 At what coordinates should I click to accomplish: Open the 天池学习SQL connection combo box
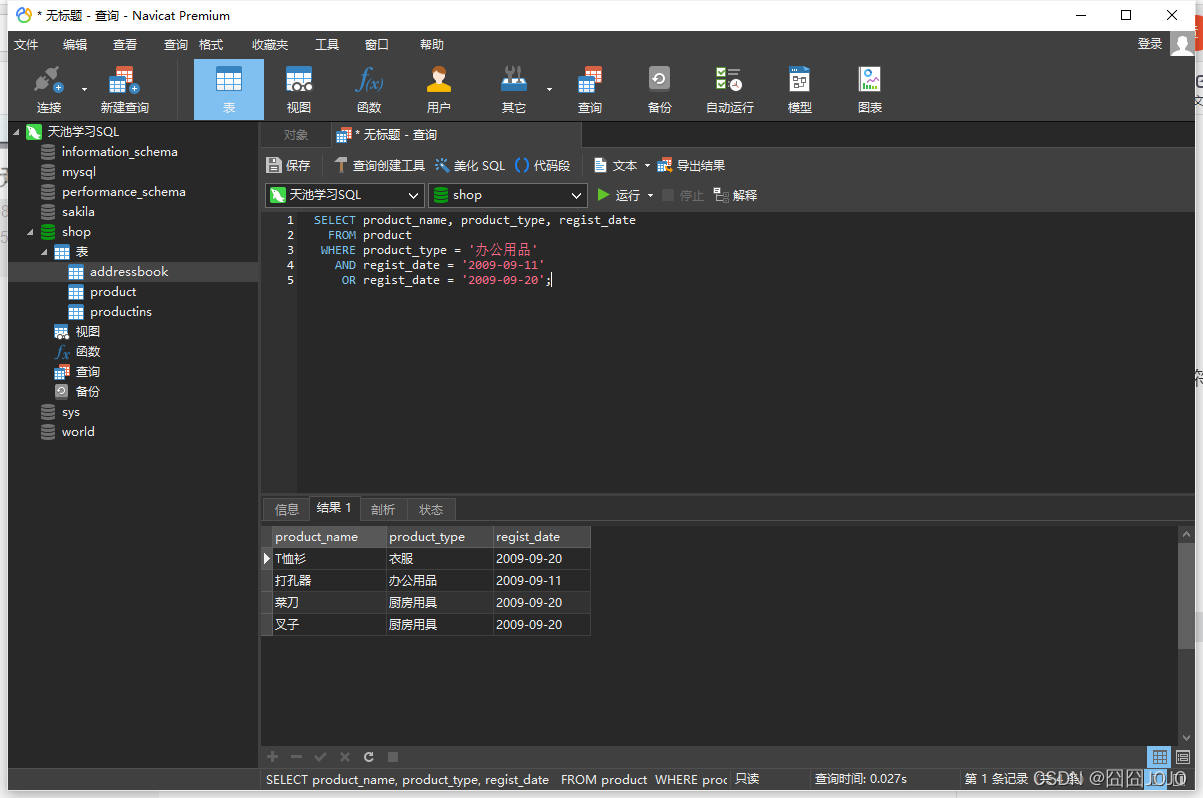pyautogui.click(x=345, y=195)
